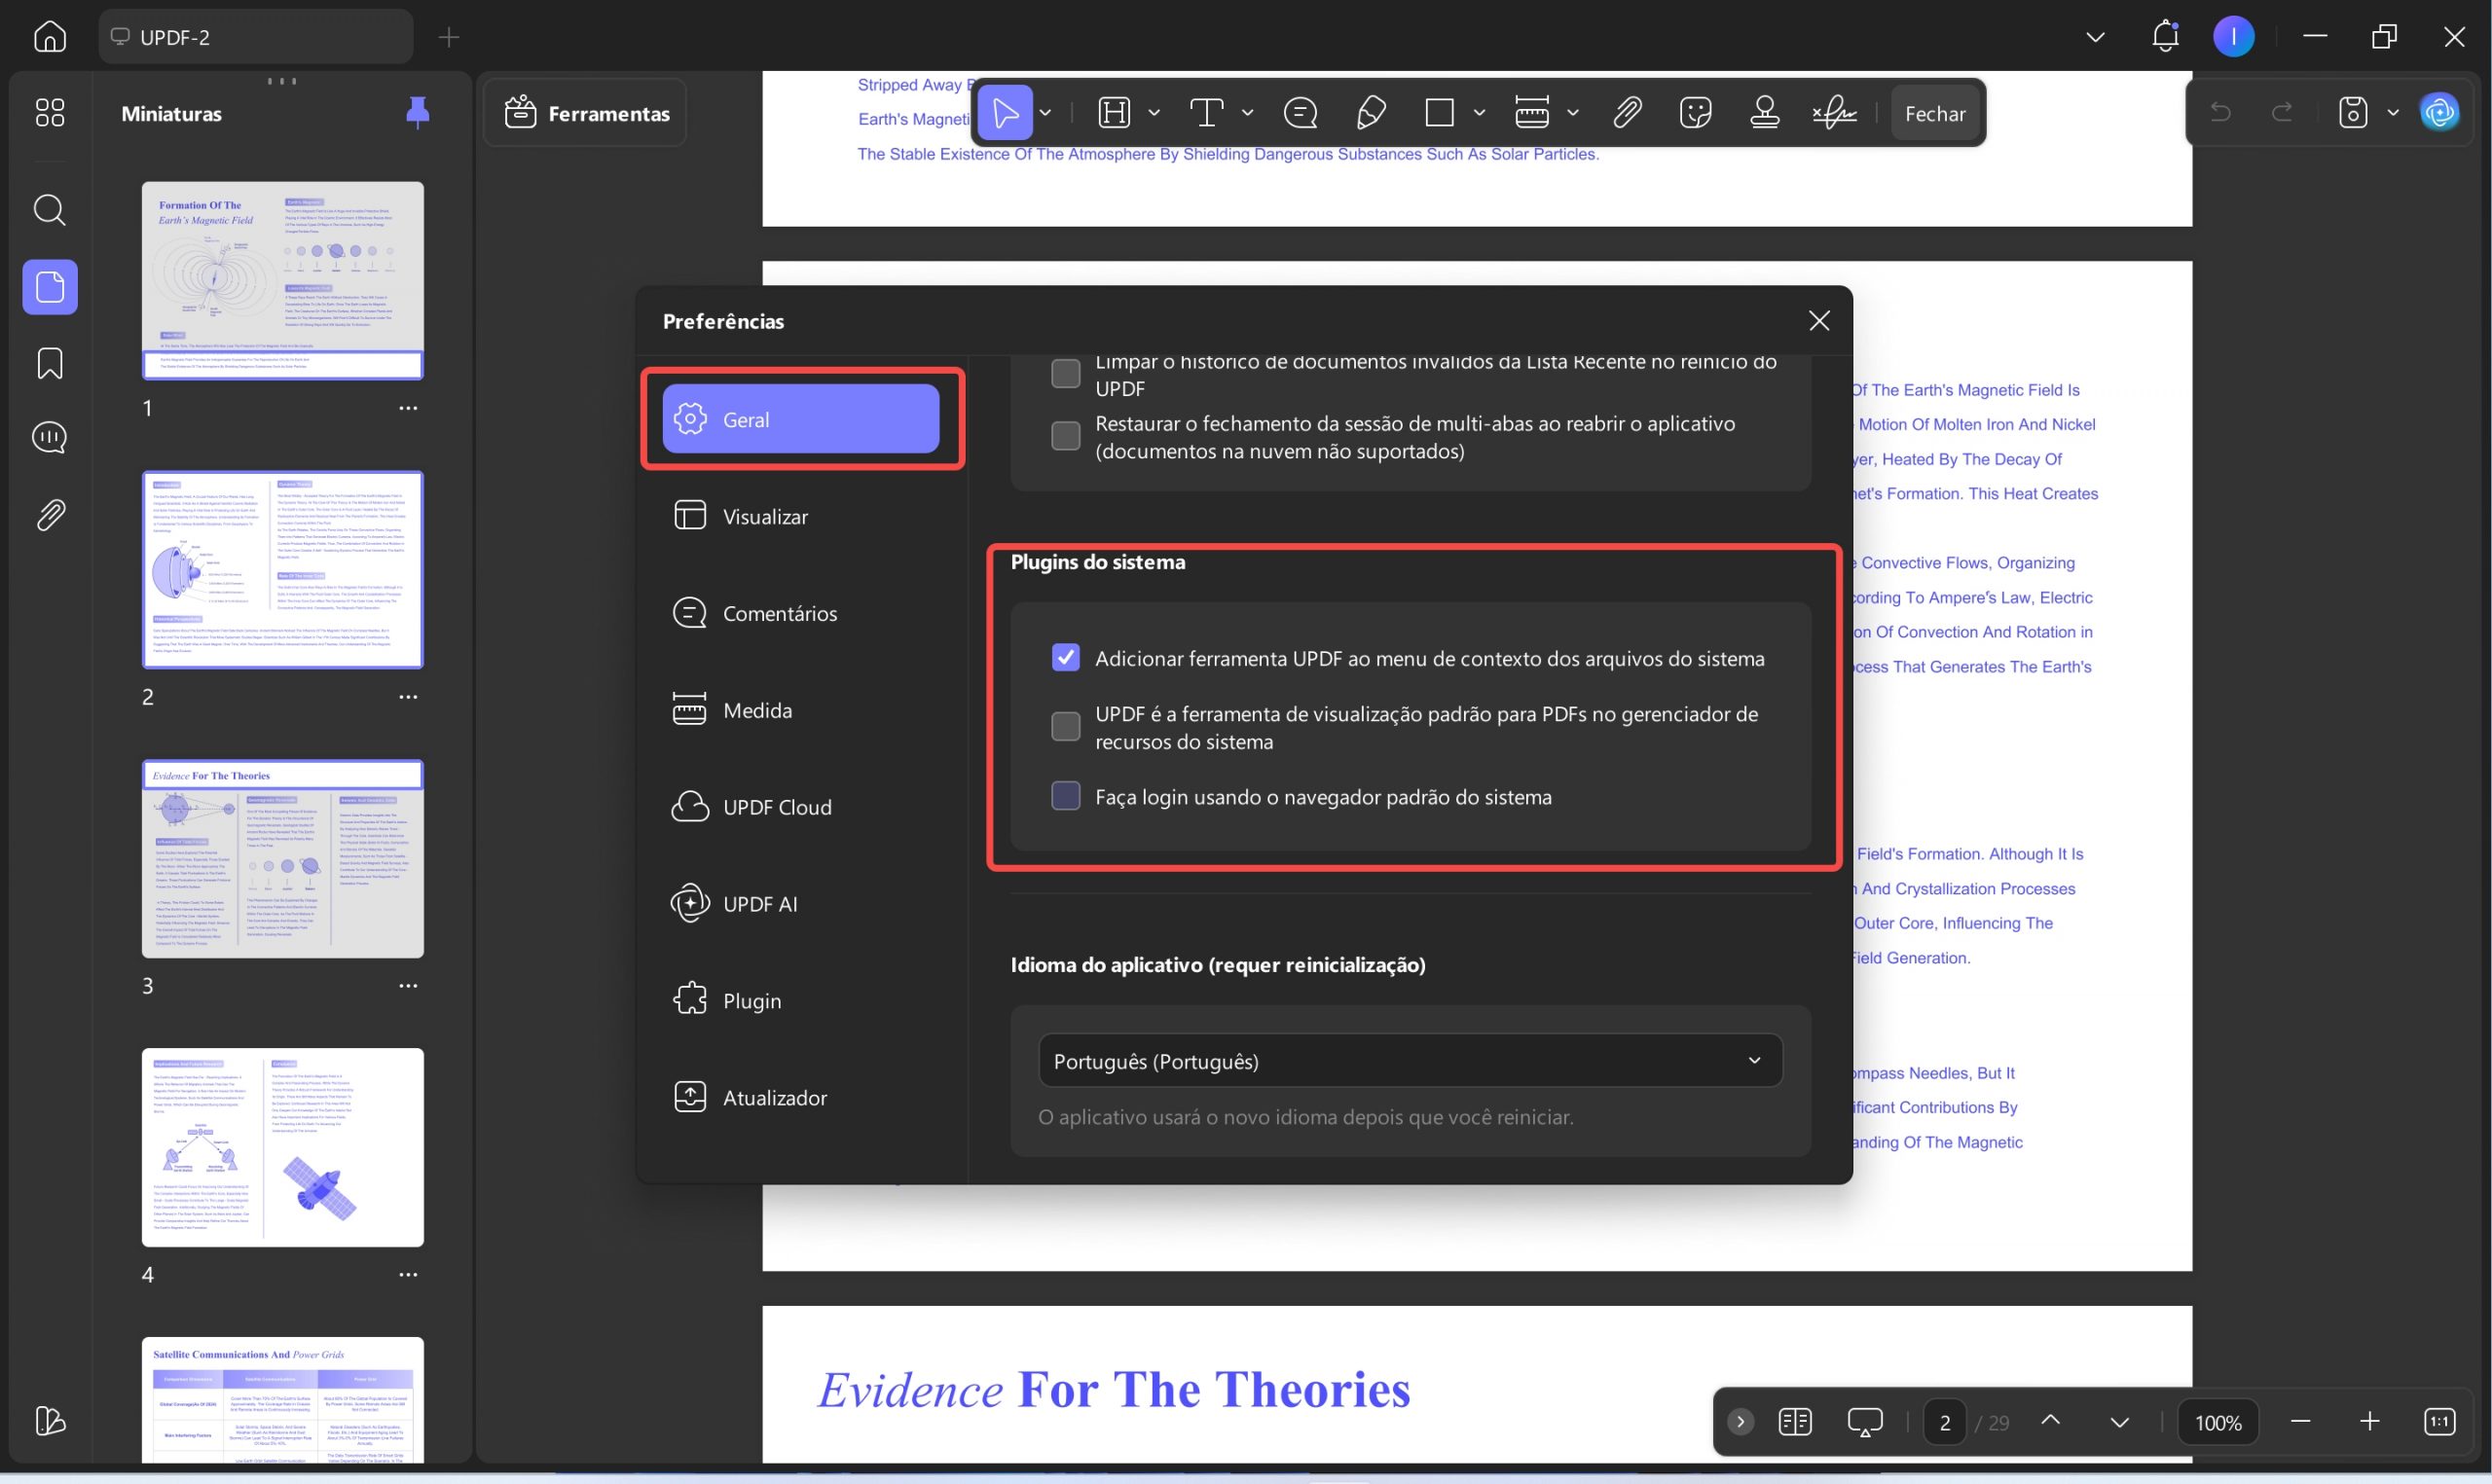Open page 3 thumbnail options menu

[x=408, y=986]
